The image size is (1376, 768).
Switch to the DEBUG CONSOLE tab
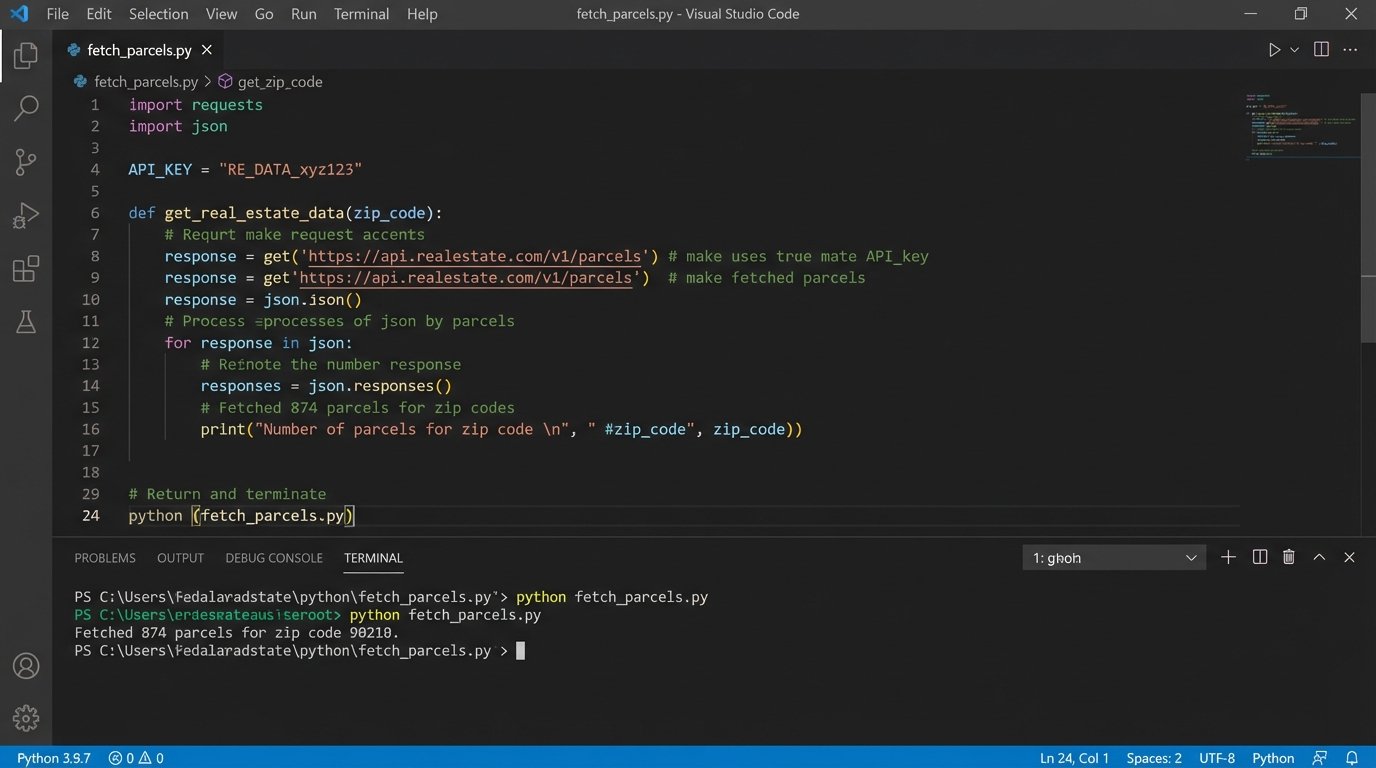tap(274, 558)
